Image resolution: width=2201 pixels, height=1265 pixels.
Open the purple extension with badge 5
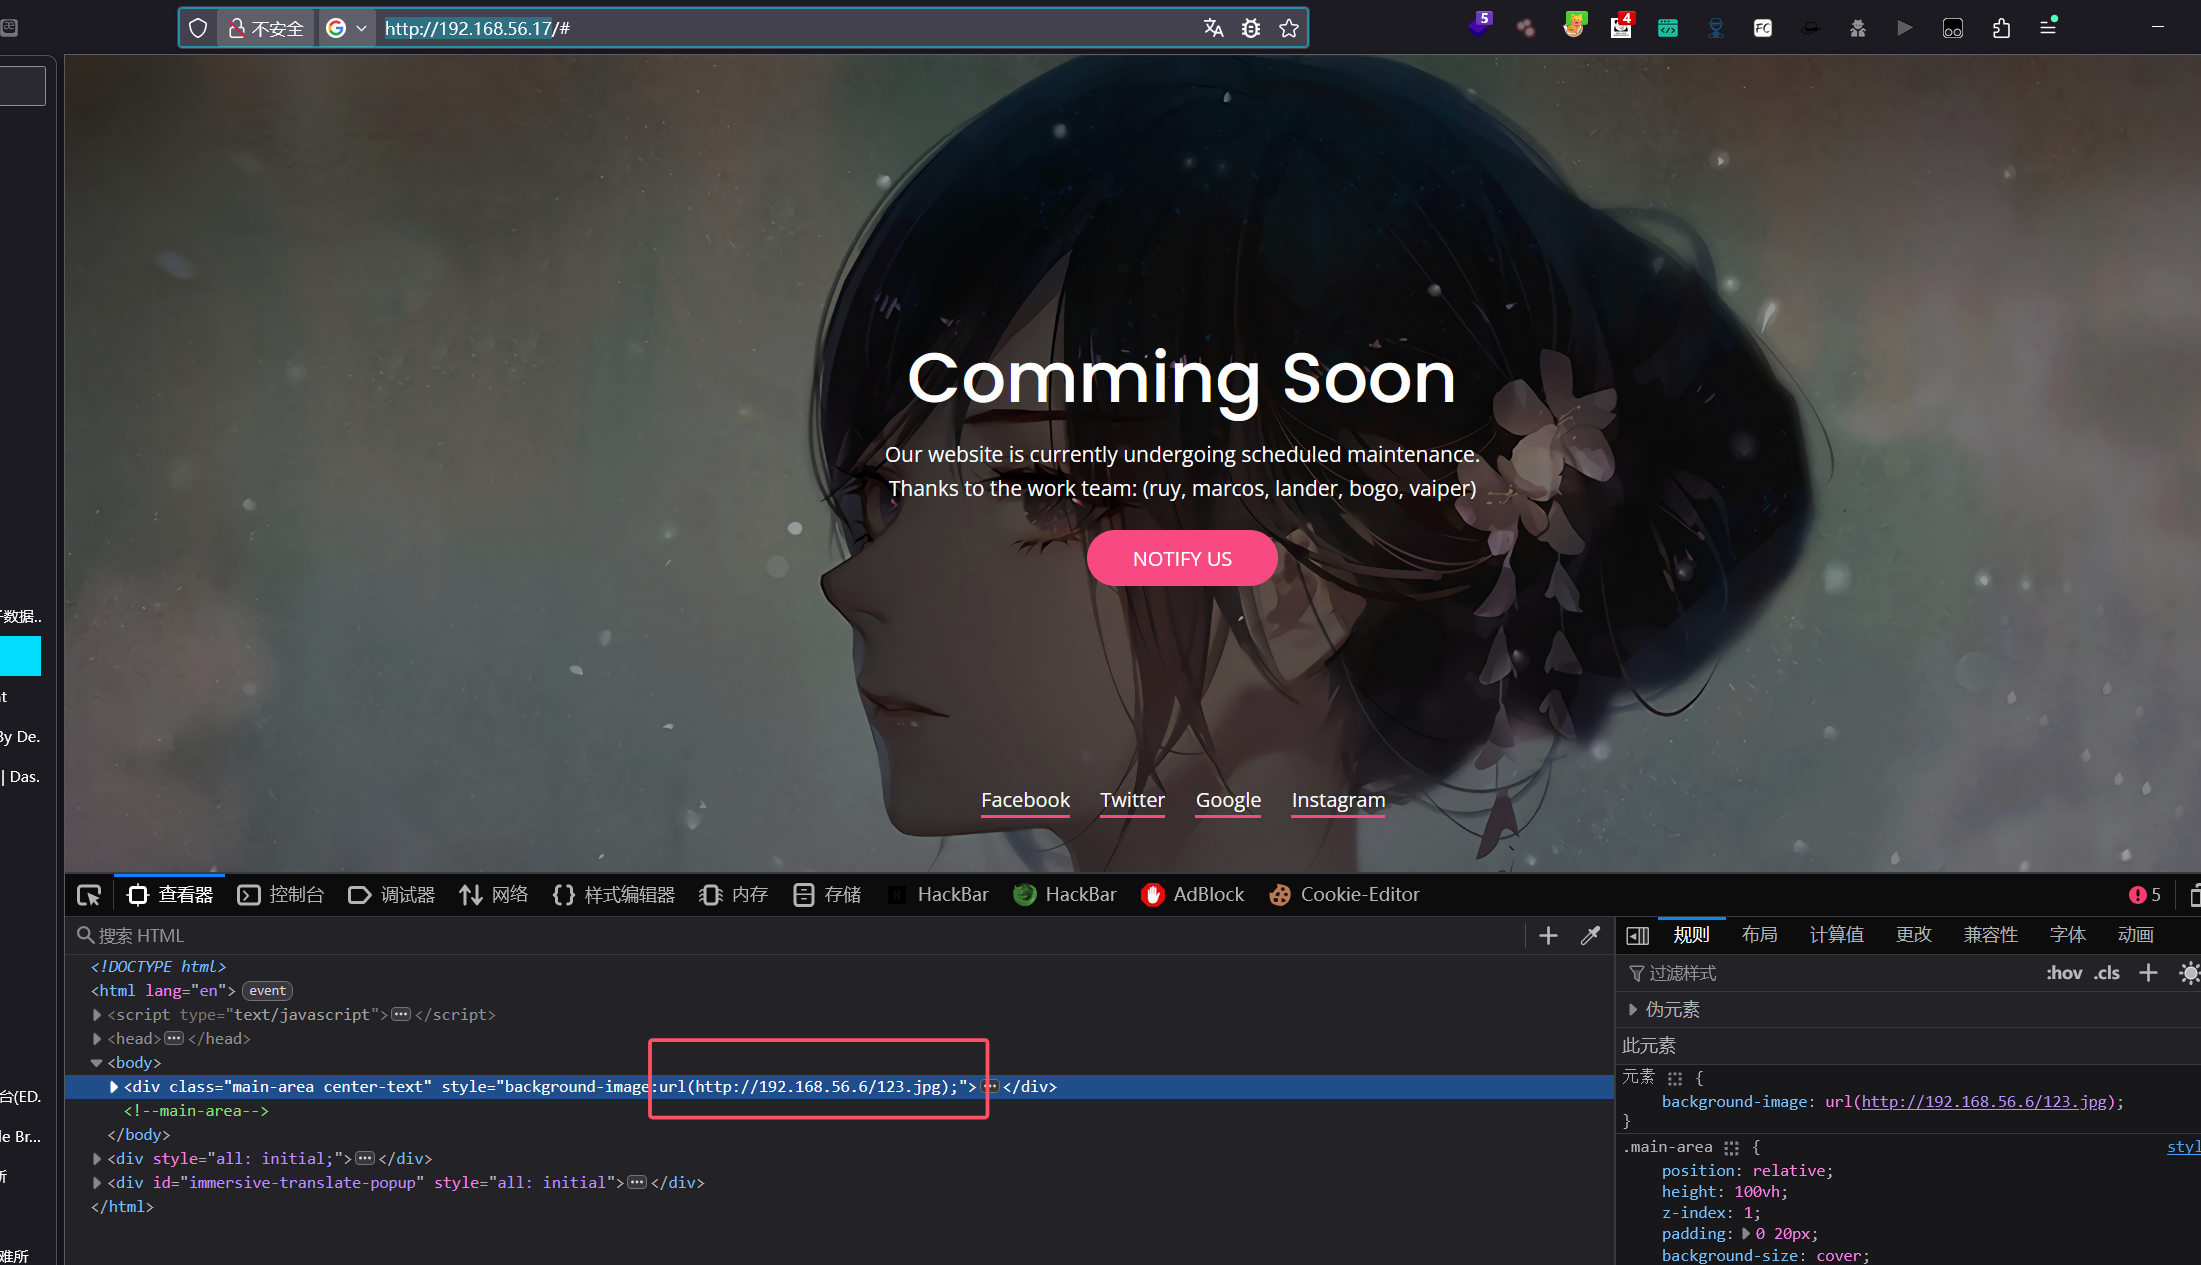coord(1479,26)
